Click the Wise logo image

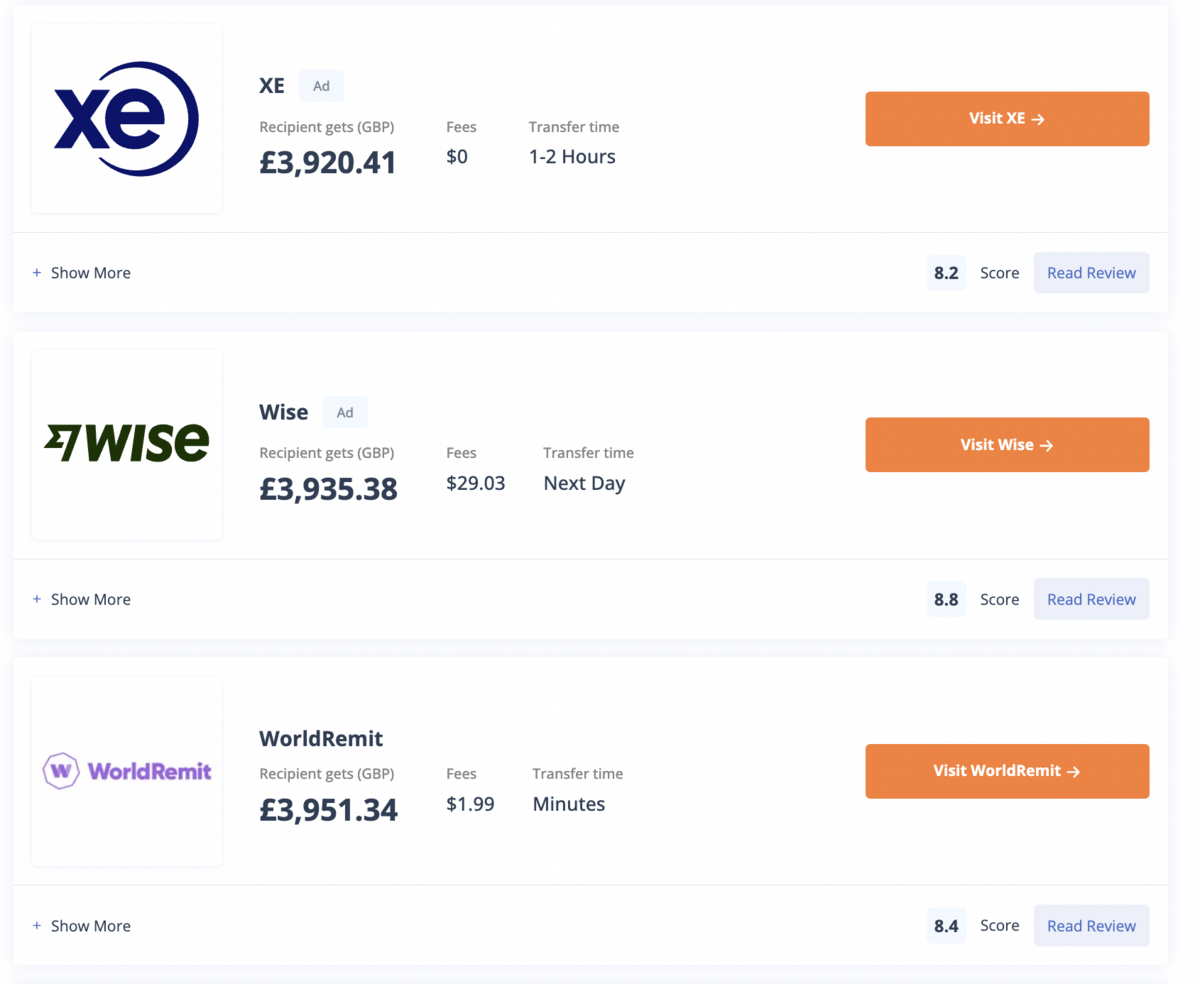click(x=127, y=444)
